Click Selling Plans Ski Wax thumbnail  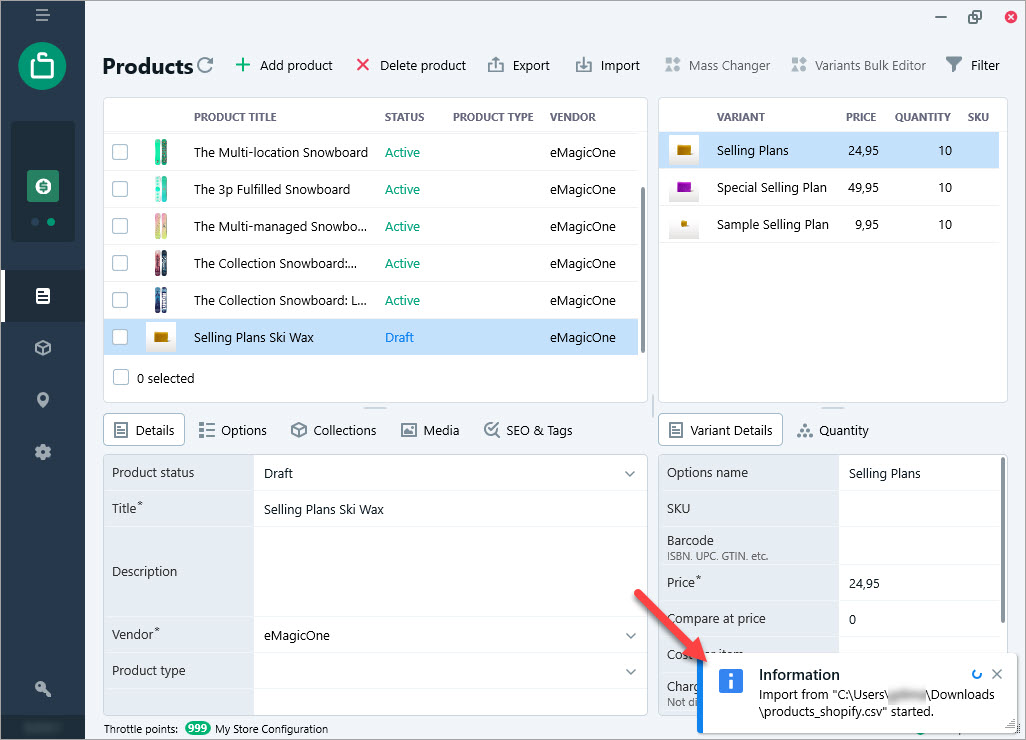coord(161,337)
